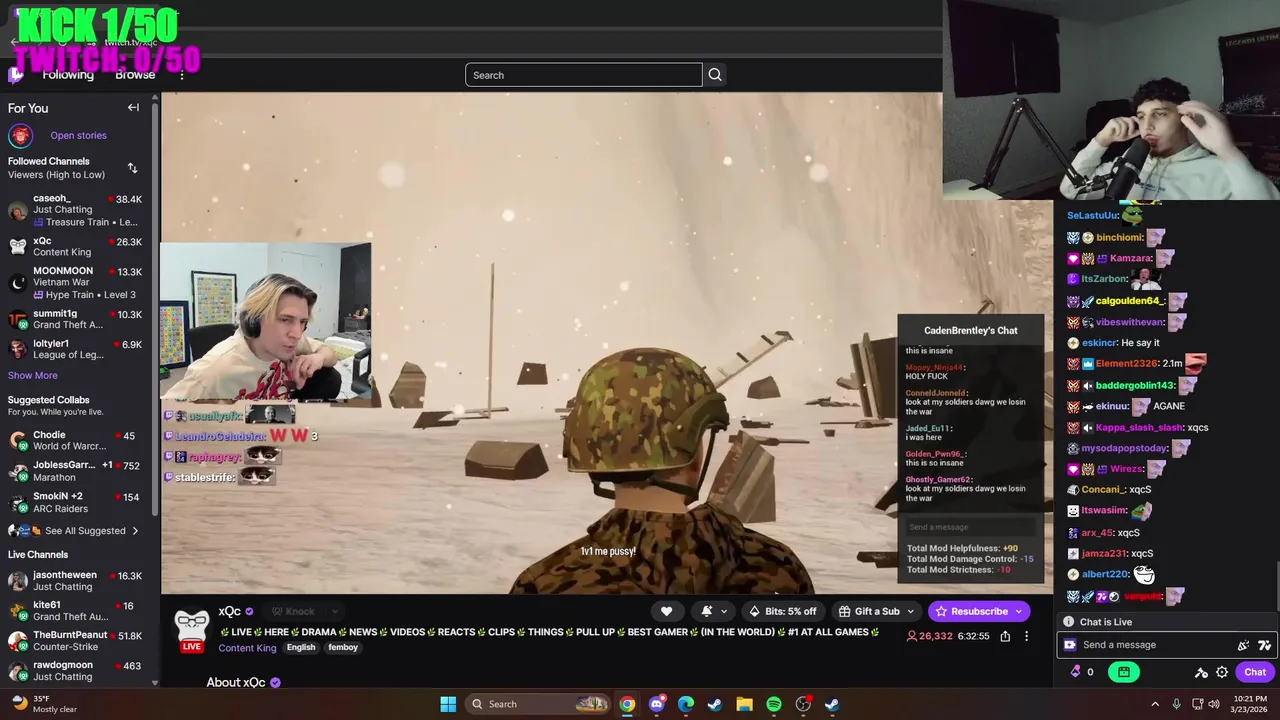Click the Windows taskbar Search box
1280x720 pixels.
click(x=538, y=704)
